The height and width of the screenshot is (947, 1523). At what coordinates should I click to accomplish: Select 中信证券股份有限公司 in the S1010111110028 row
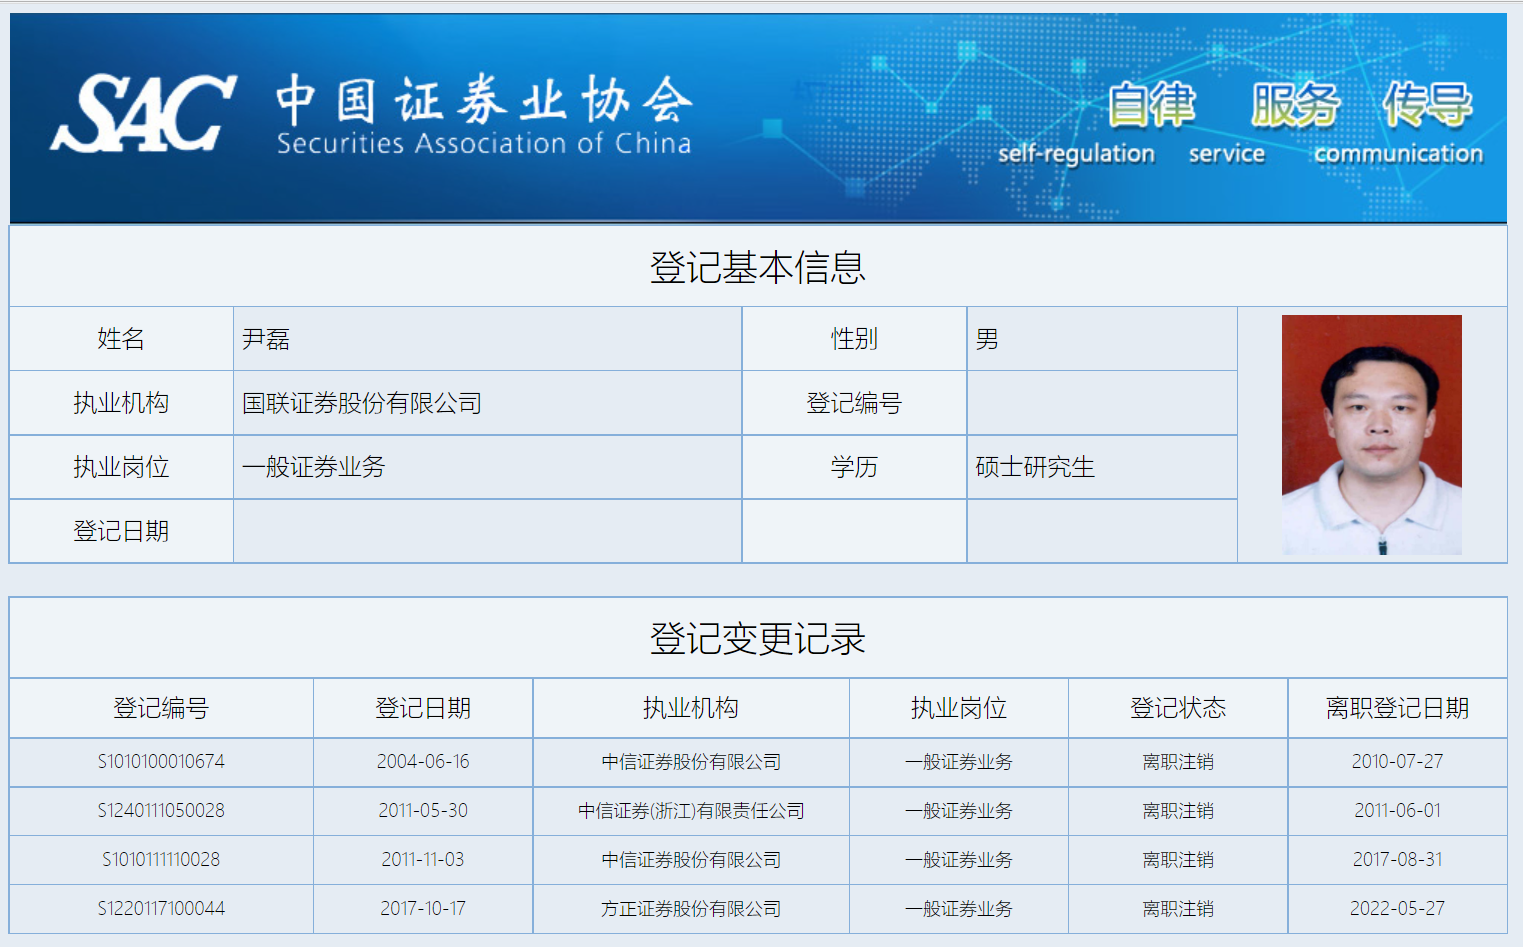[x=691, y=860]
